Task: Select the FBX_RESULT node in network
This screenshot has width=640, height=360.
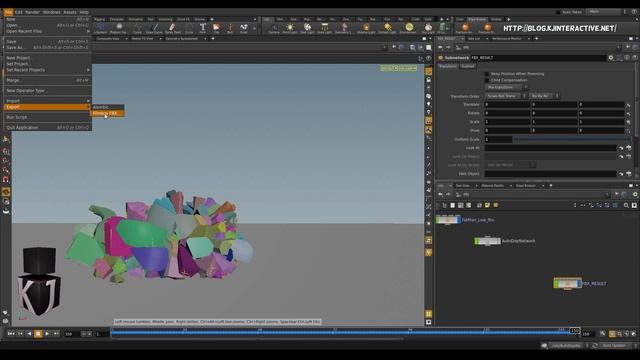Action: coord(567,283)
